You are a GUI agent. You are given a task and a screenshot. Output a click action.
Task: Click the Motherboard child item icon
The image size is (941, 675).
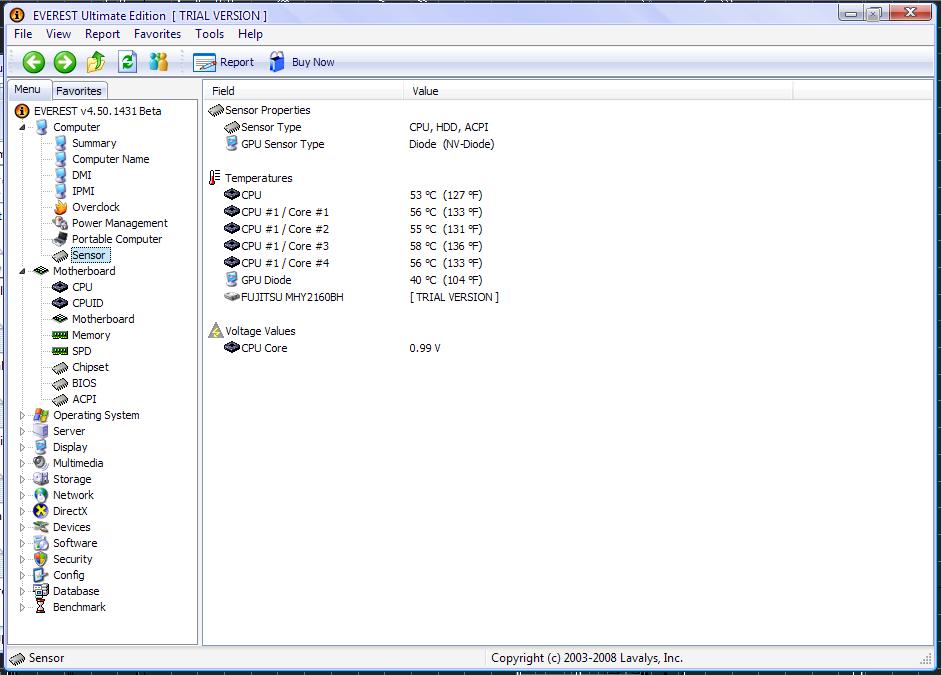point(60,319)
